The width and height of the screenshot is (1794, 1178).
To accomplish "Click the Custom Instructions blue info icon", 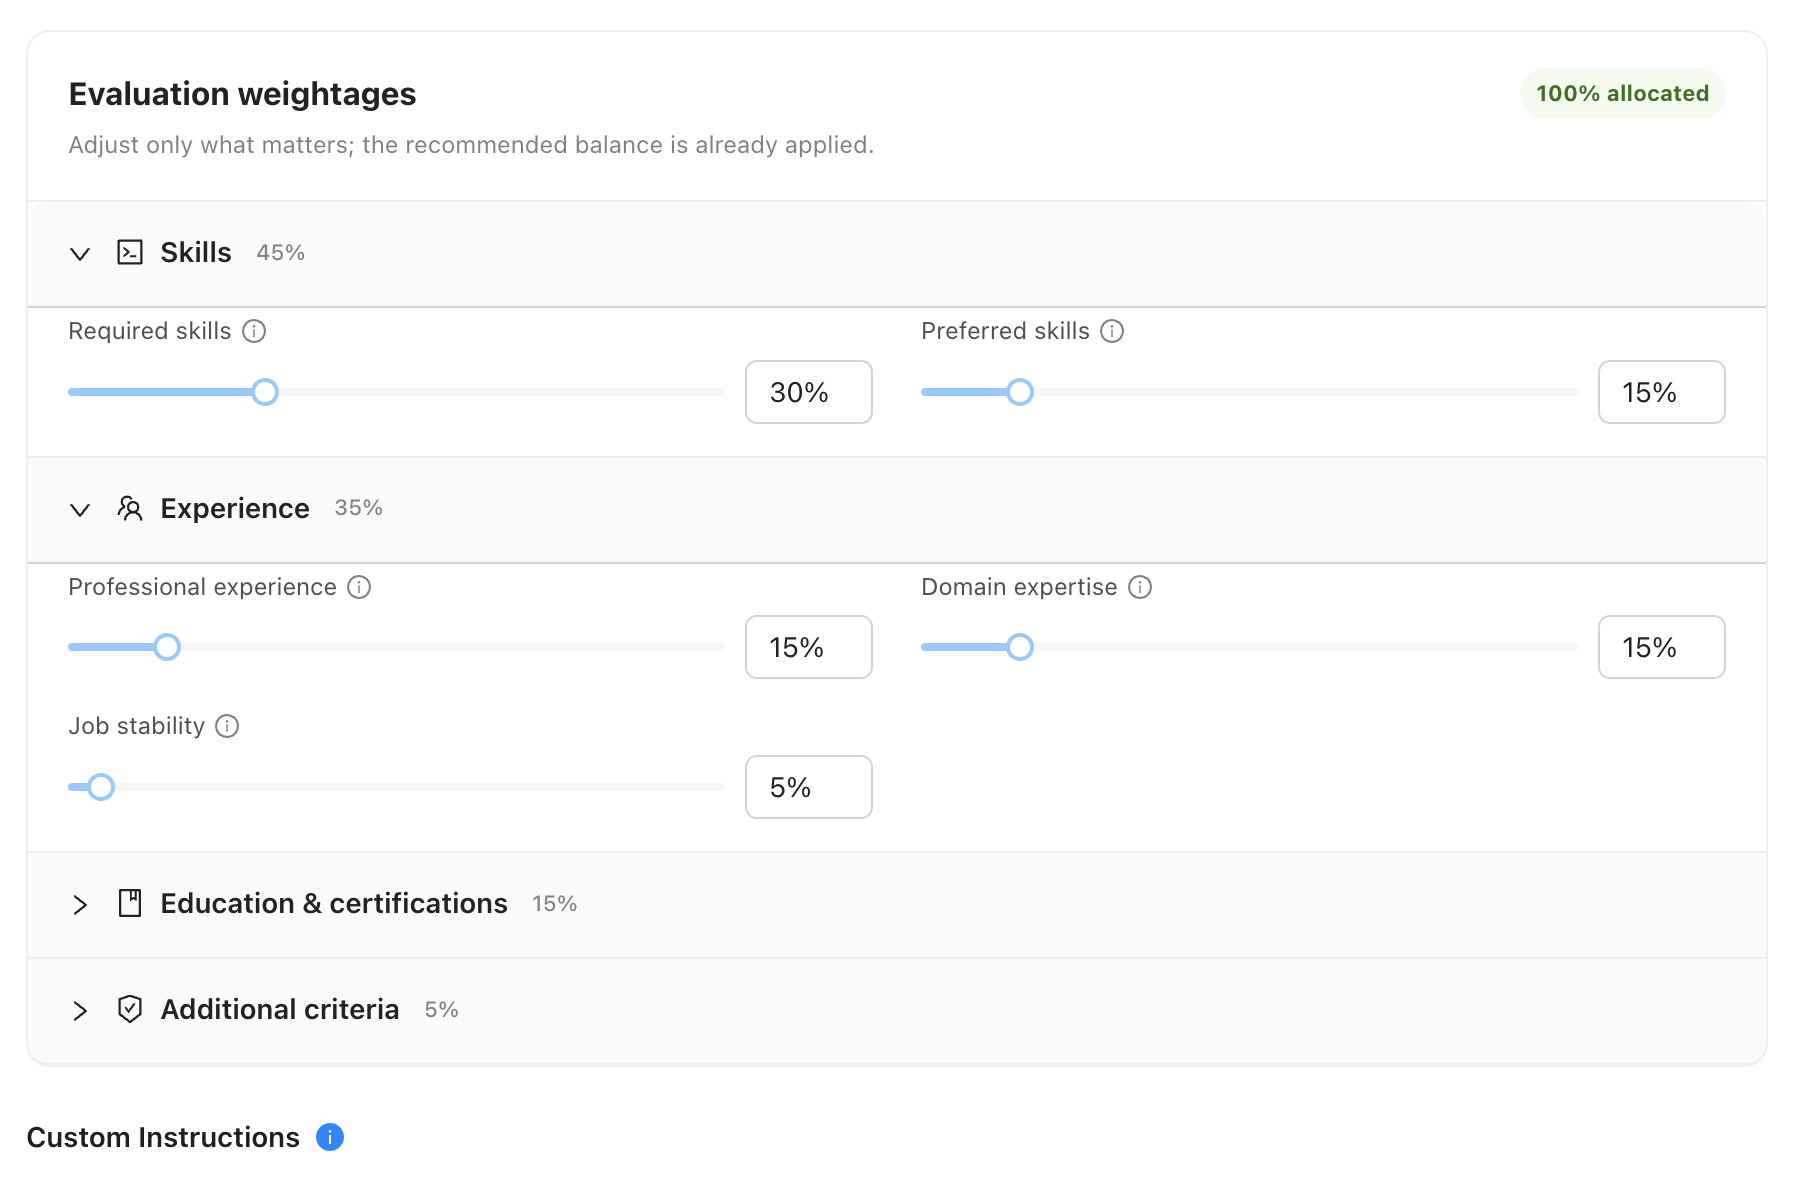I will [330, 1137].
